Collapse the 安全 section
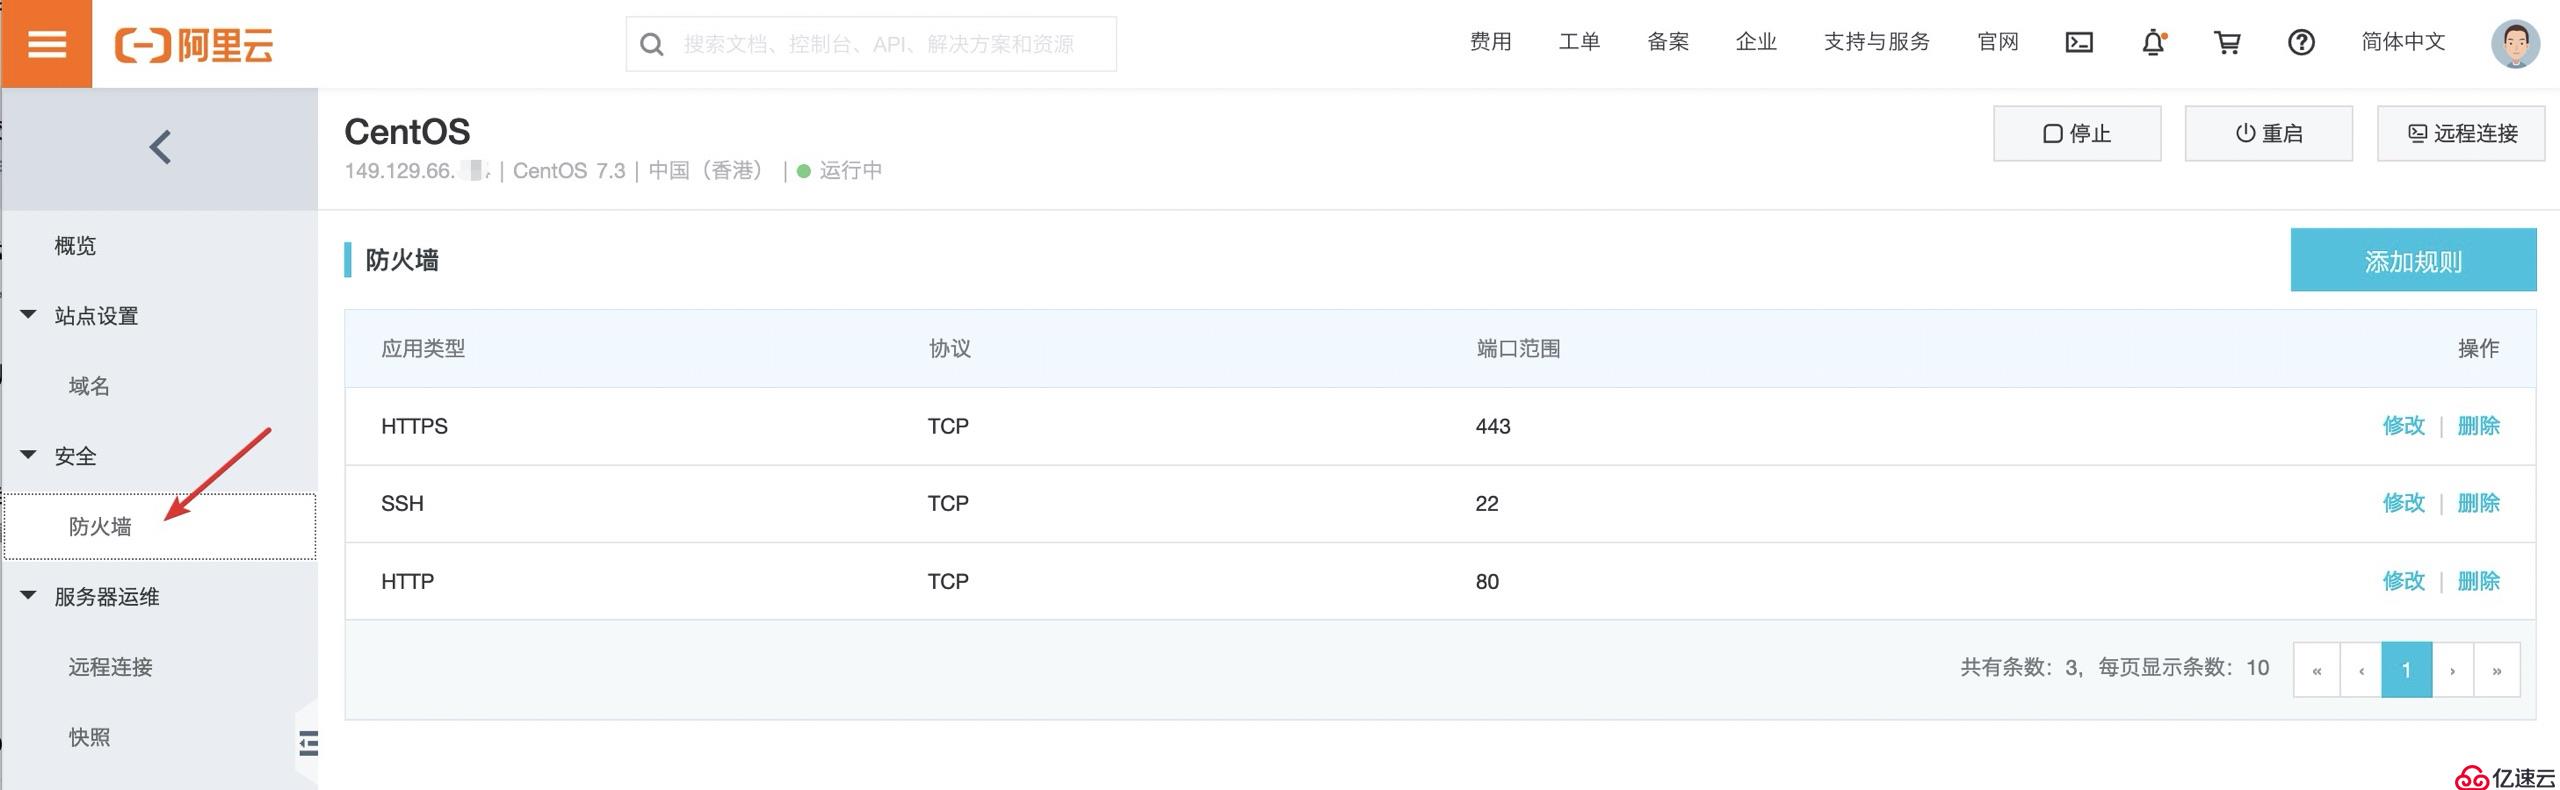Viewport: 2560px width, 790px height. click(x=75, y=456)
